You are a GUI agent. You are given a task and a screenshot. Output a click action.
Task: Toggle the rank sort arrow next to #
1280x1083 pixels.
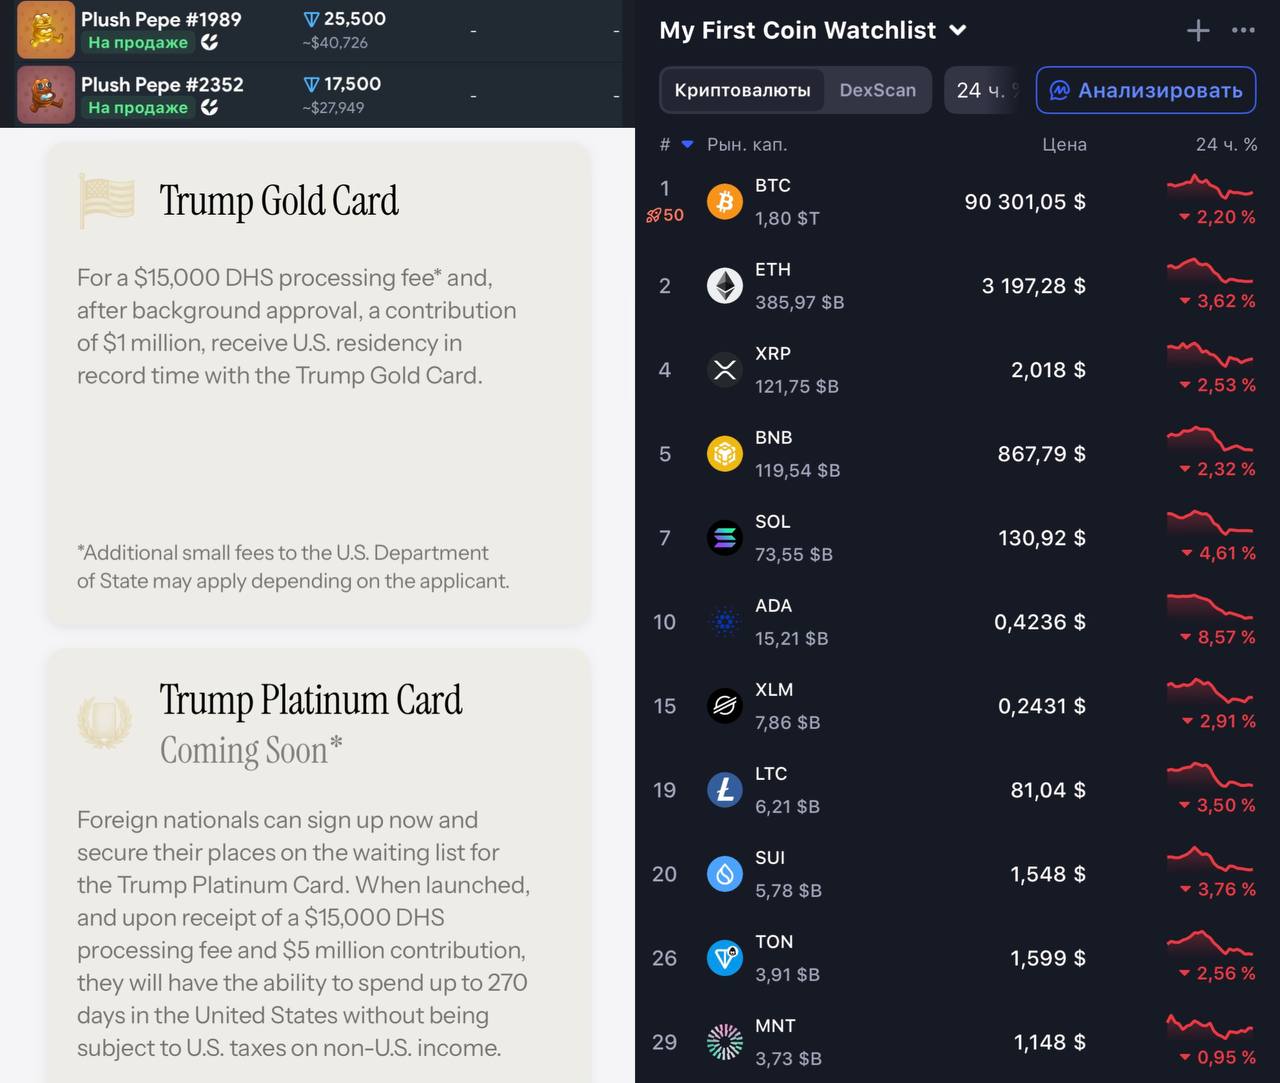coord(687,145)
